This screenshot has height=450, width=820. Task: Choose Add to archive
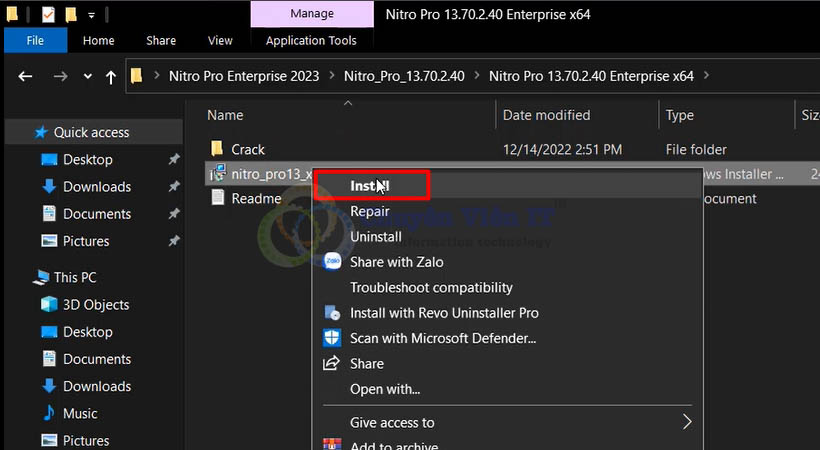(x=394, y=445)
